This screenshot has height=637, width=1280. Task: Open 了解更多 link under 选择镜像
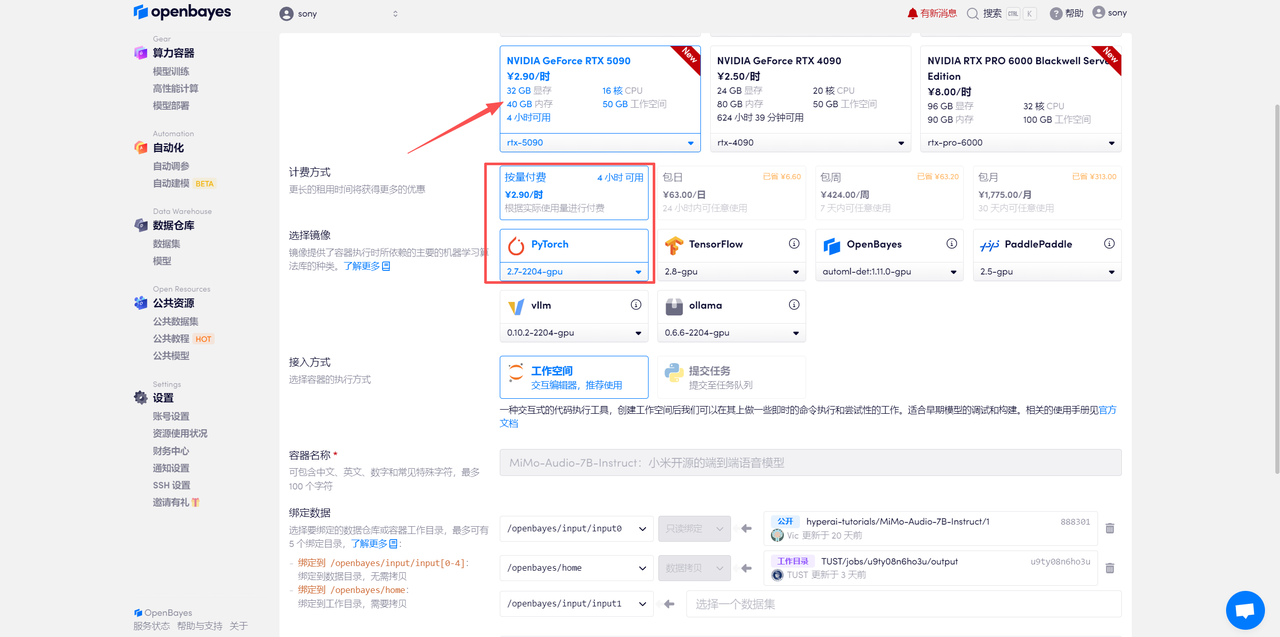click(x=367, y=267)
